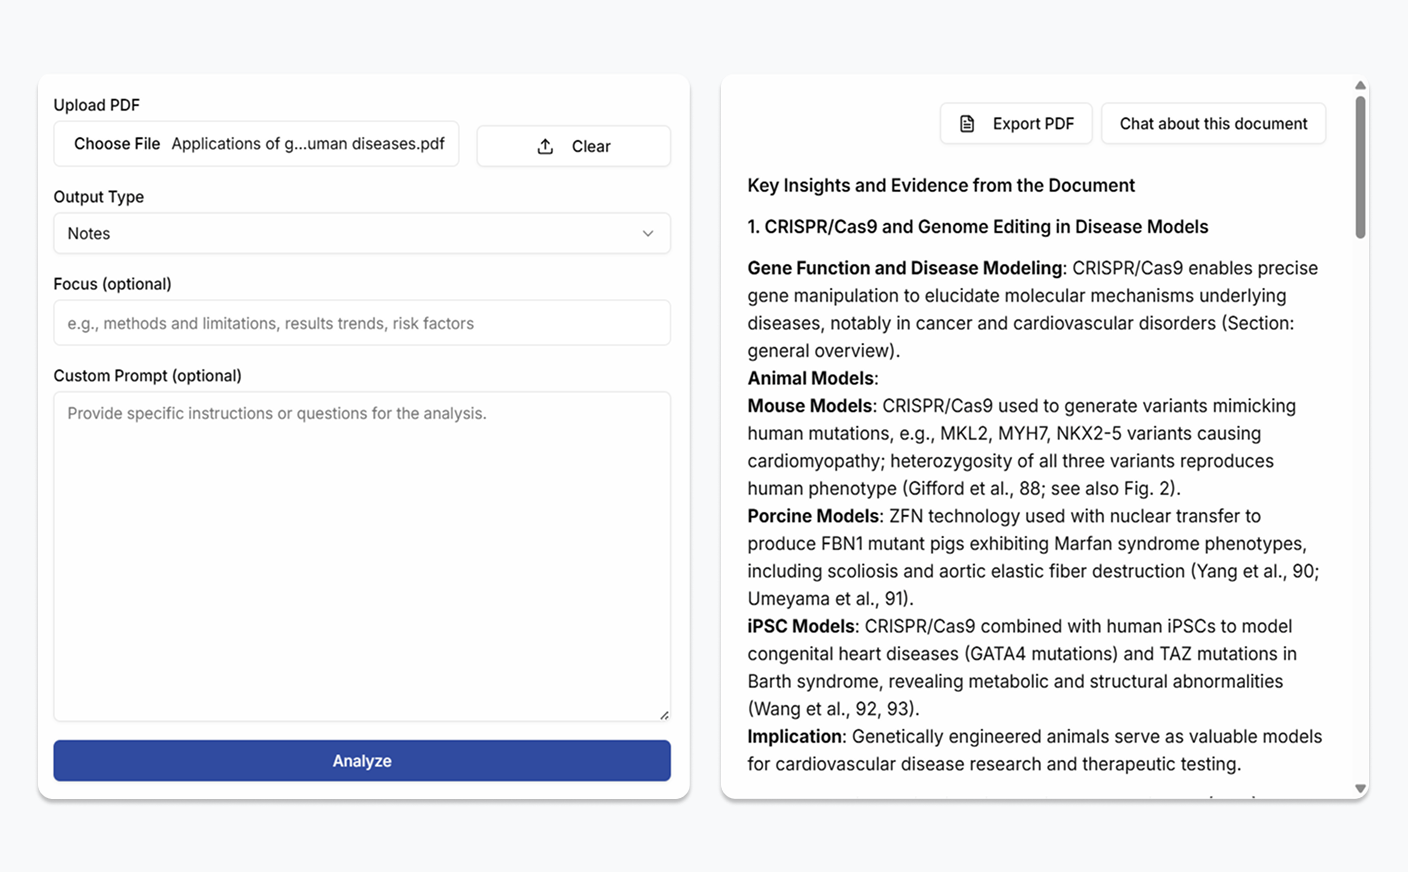
Task: Click into the Custom Prompt text area
Action: coord(362,556)
